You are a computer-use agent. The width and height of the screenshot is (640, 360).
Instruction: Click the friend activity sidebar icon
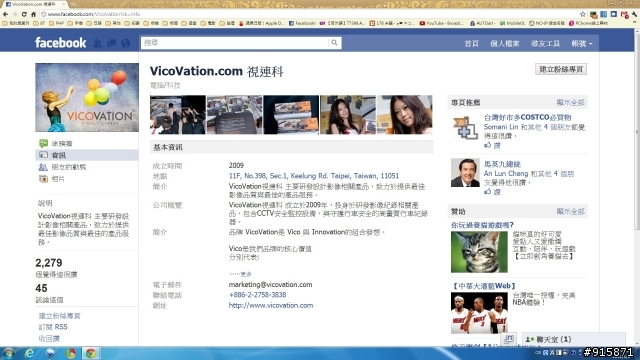click(43, 167)
